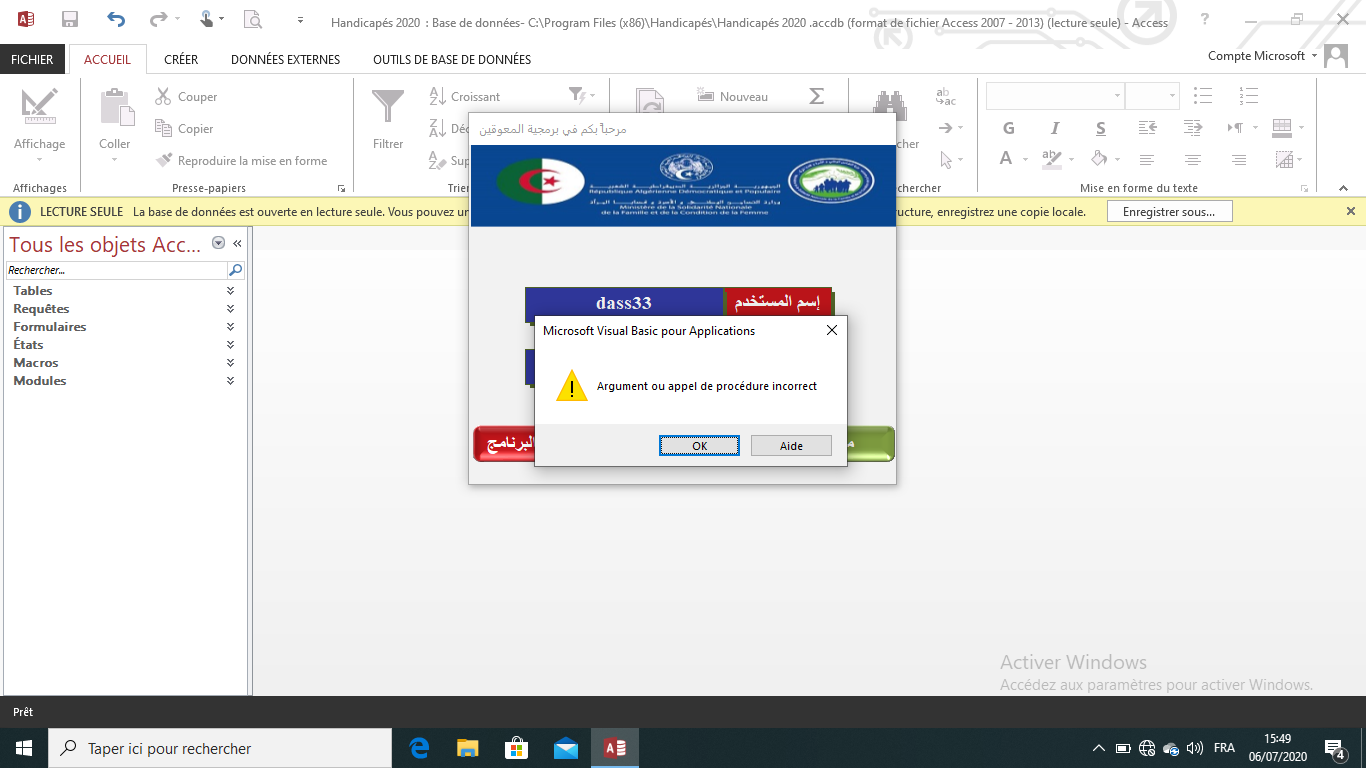Switch to OUTILS DE BASE DE DONNÉES tab
The width and height of the screenshot is (1366, 768).
pos(452,60)
